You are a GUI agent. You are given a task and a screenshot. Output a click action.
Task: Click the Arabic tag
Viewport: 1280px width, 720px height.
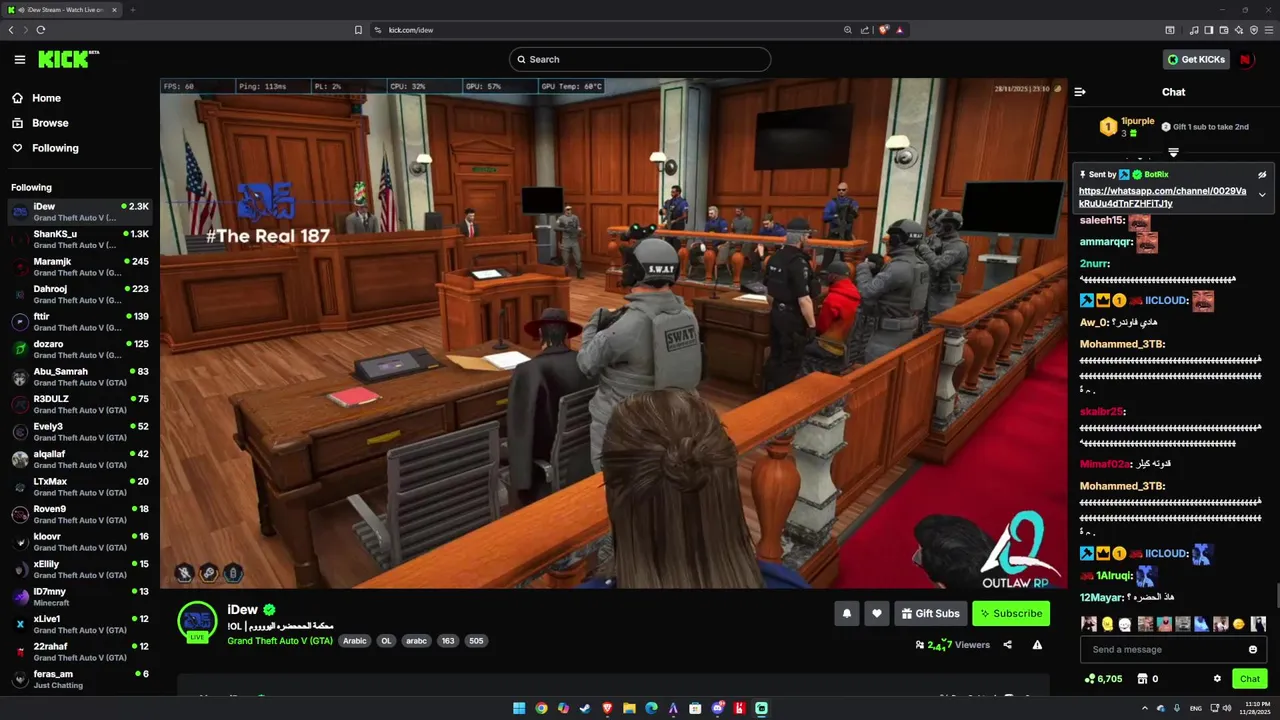tap(355, 641)
